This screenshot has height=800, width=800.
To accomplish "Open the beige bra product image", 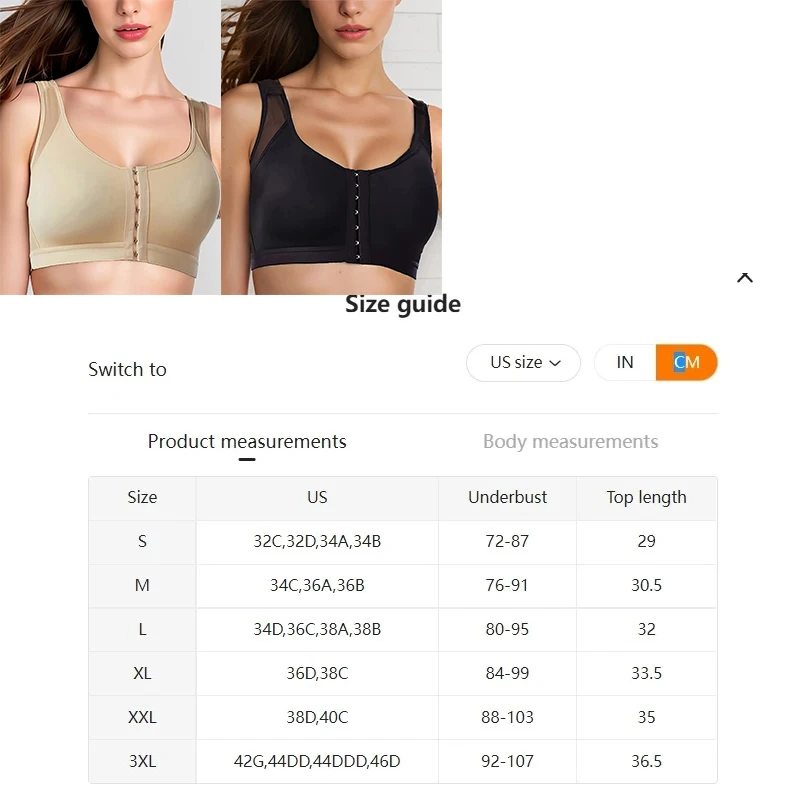I will (x=110, y=147).
